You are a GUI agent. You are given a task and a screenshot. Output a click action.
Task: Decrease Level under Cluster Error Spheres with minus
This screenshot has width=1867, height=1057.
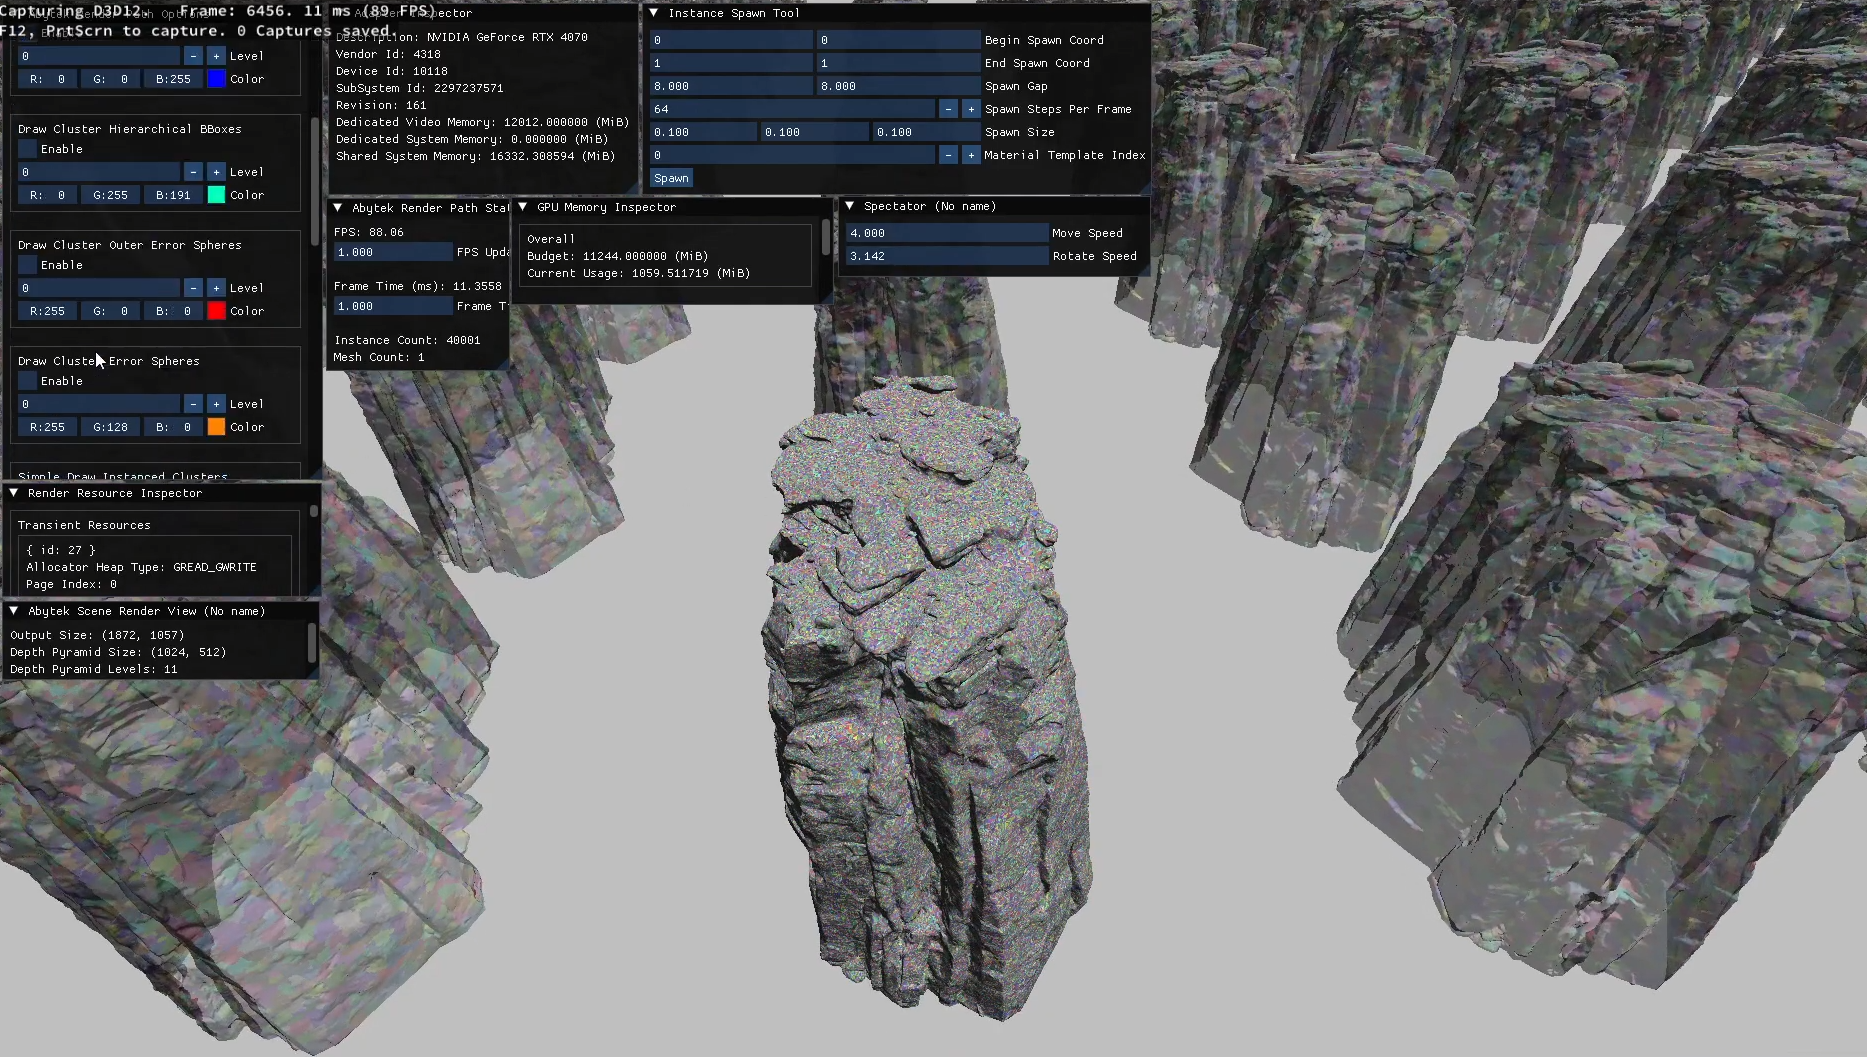[193, 404]
